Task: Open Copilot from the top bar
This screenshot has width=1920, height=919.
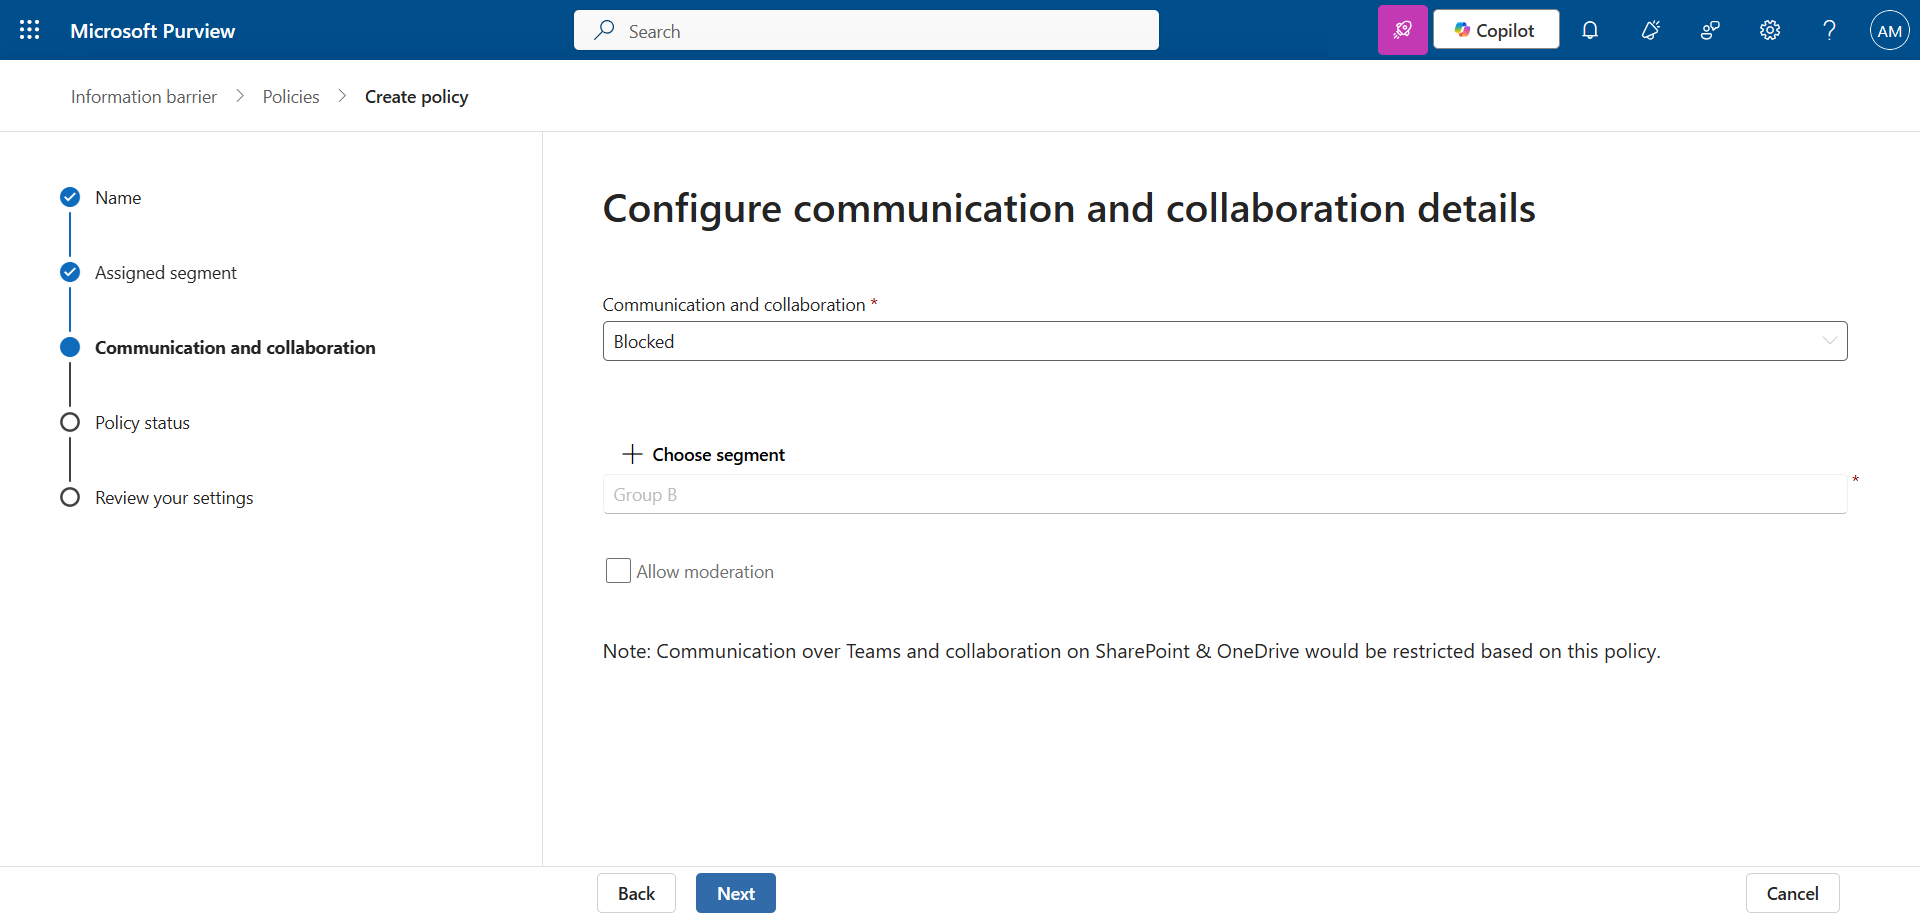Action: click(1495, 30)
